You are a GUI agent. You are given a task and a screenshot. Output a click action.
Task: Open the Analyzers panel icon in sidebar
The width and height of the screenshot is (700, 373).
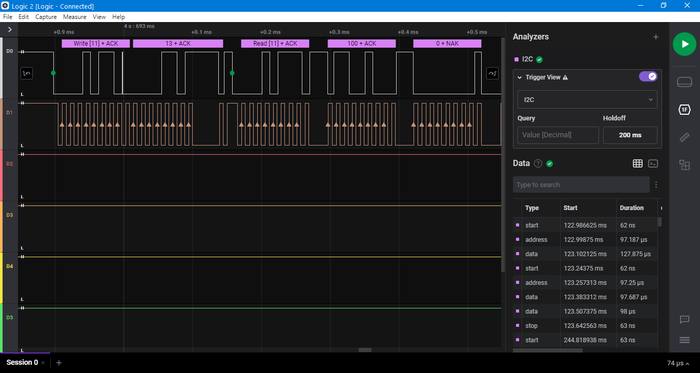tap(684, 110)
